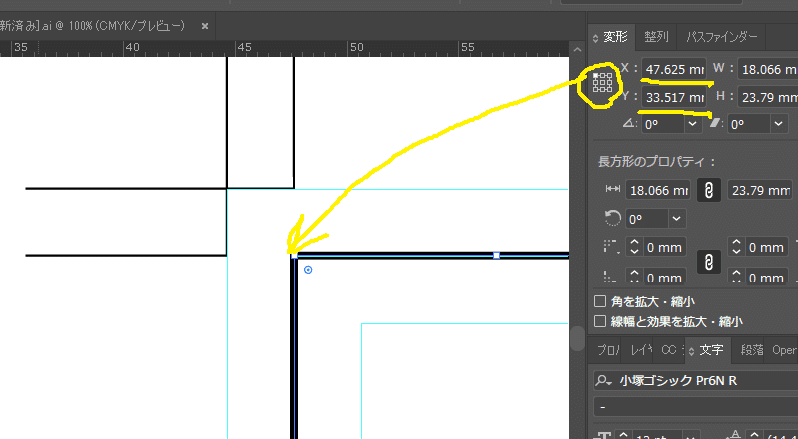
Task: Click the rectangle rotation angle icon
Action: (613, 219)
